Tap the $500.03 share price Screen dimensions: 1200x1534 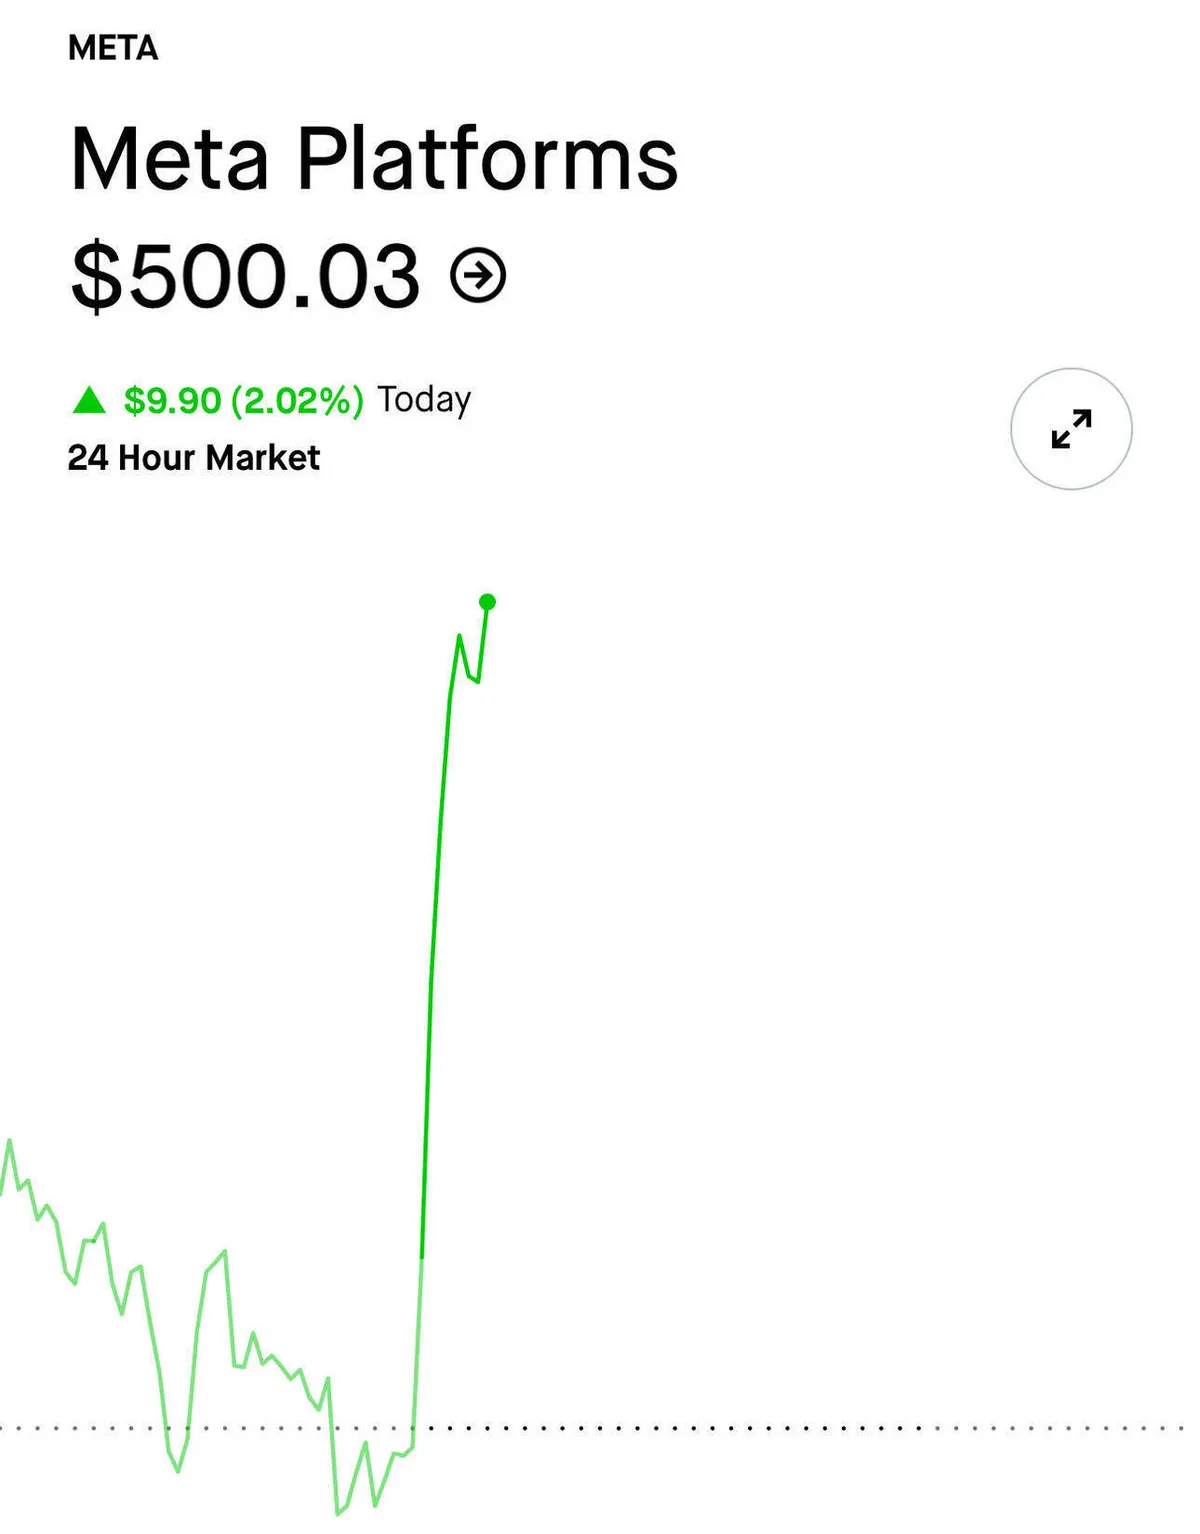[245, 275]
